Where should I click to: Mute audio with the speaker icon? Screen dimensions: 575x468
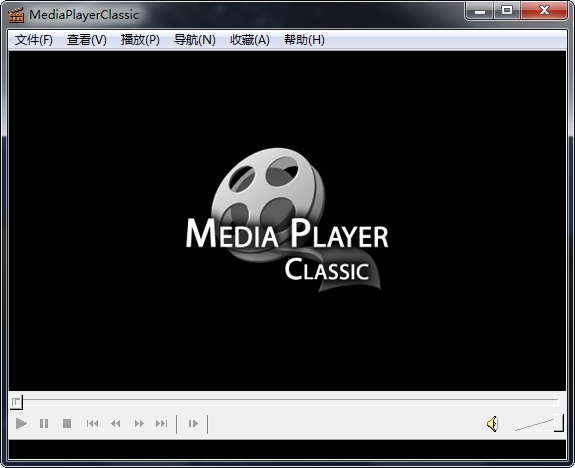[492, 424]
